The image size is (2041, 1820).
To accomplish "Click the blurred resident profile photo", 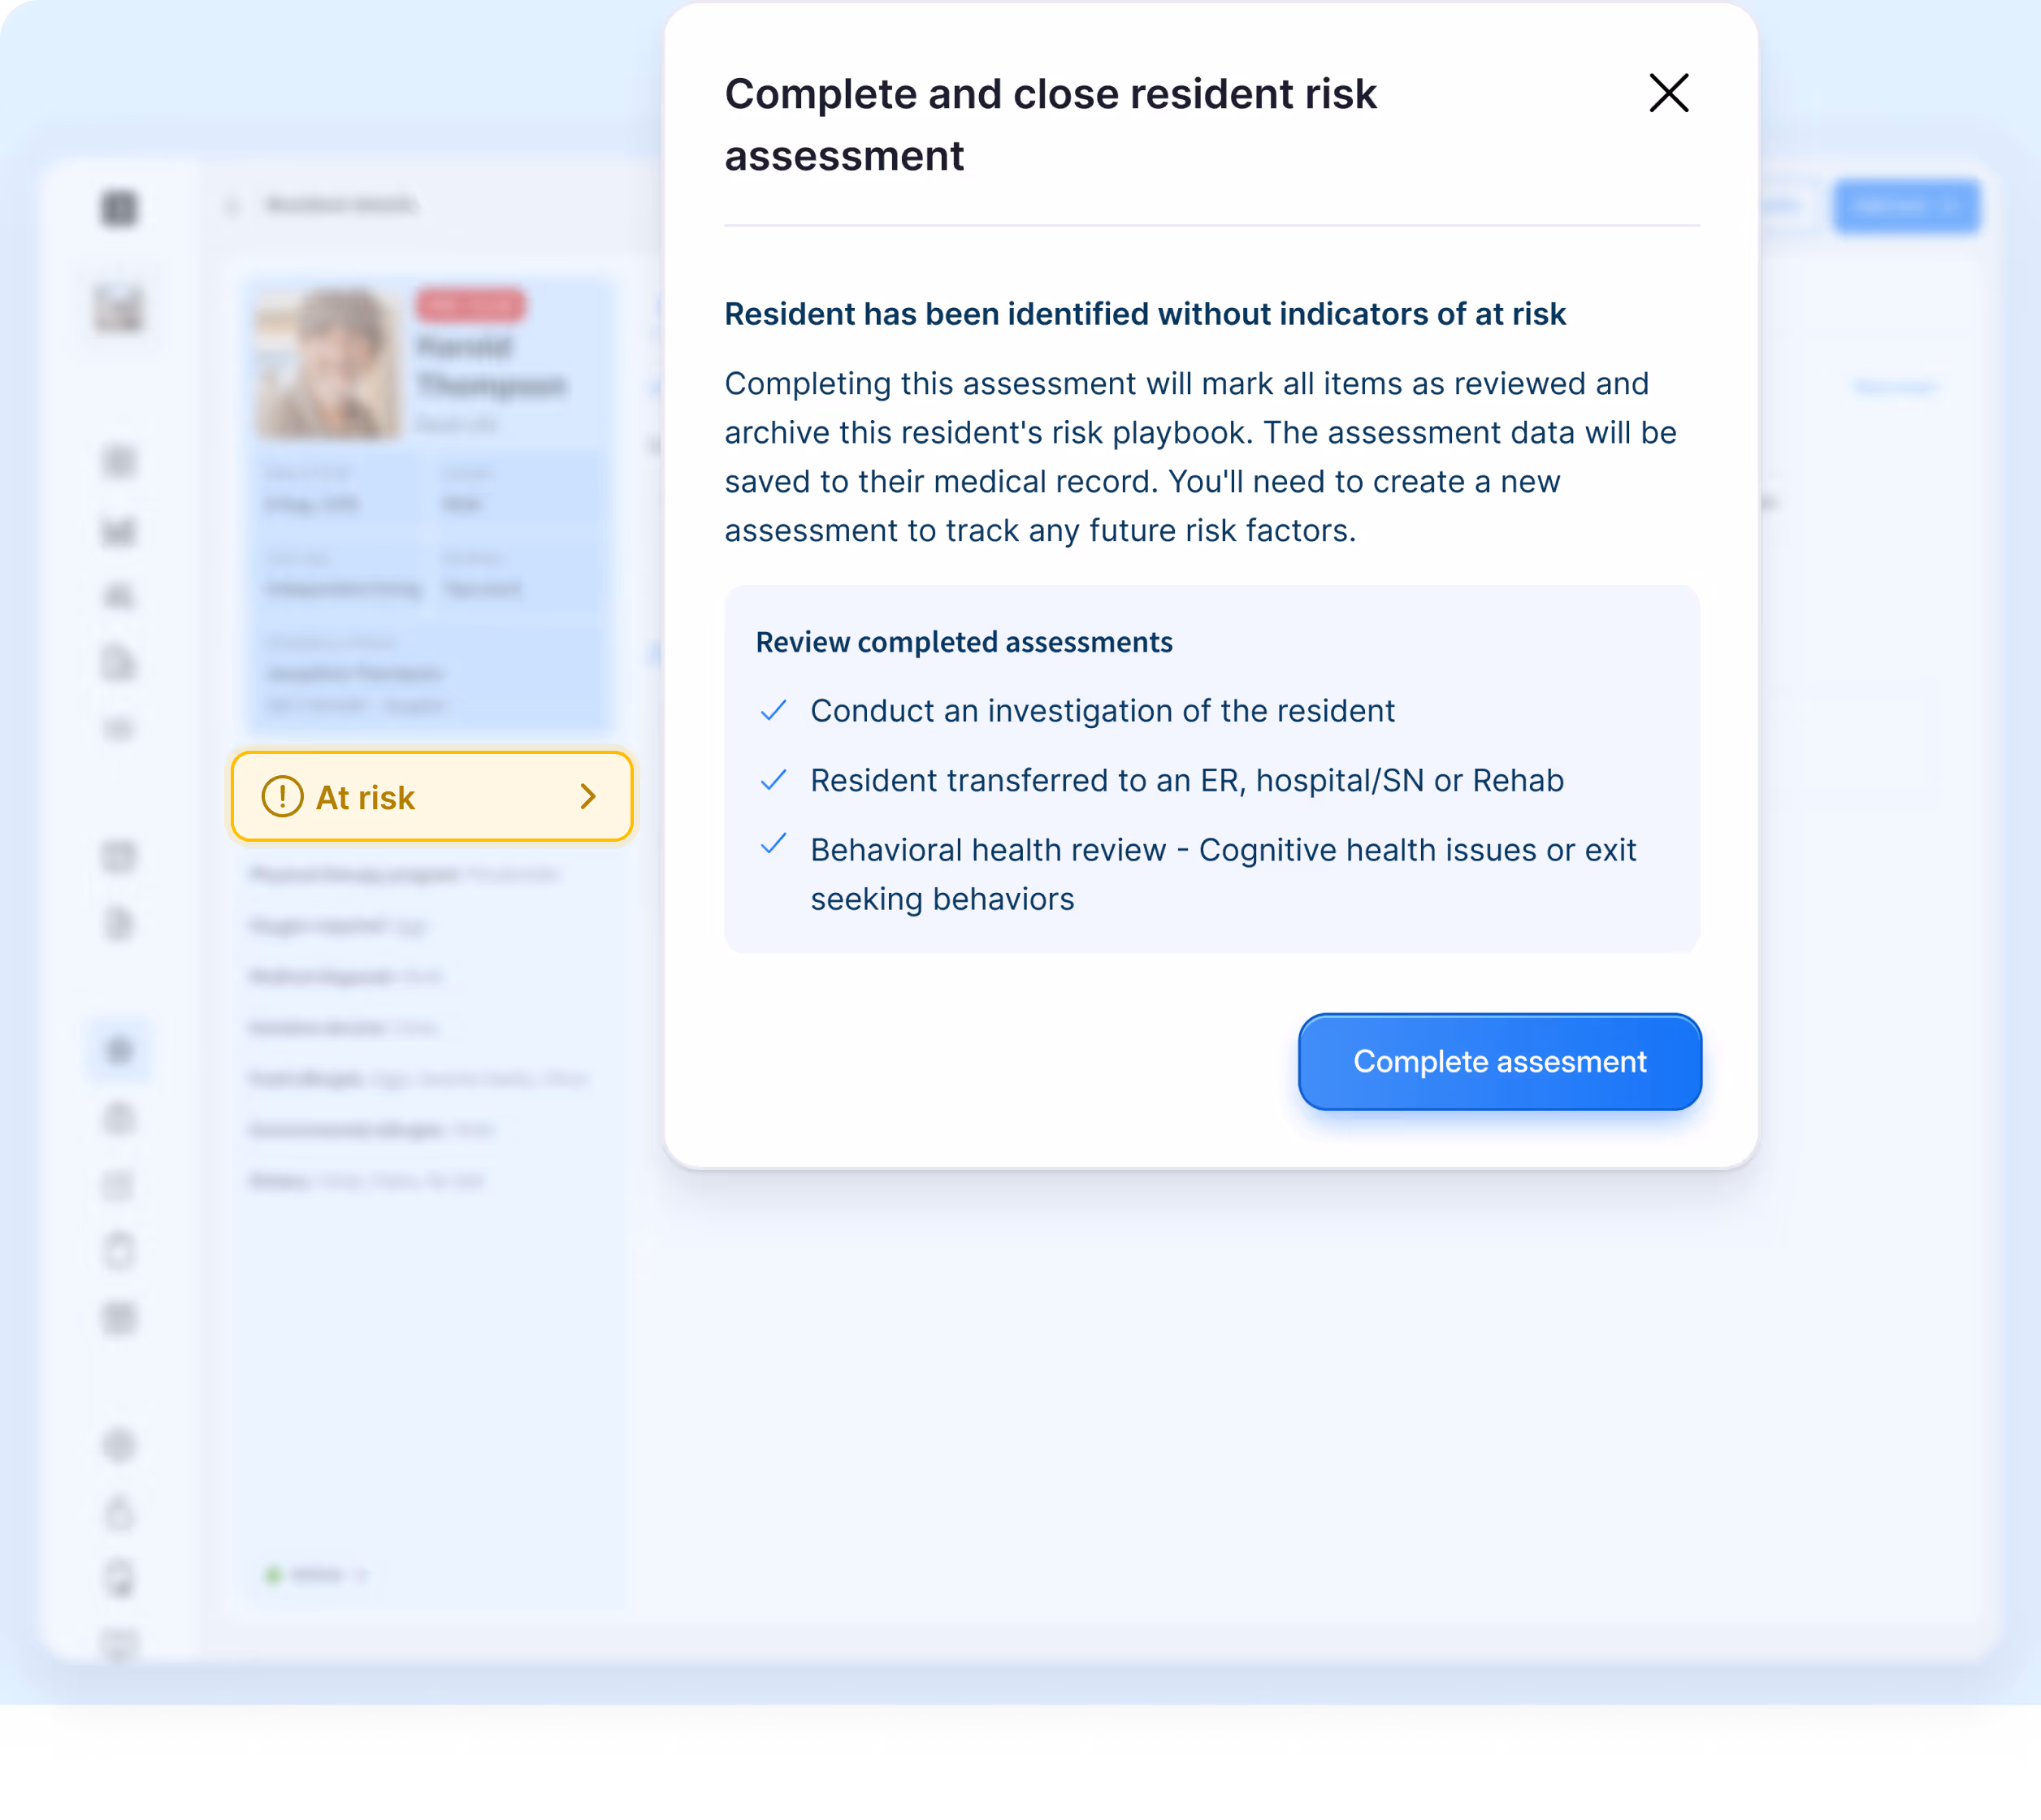I will [x=328, y=364].
